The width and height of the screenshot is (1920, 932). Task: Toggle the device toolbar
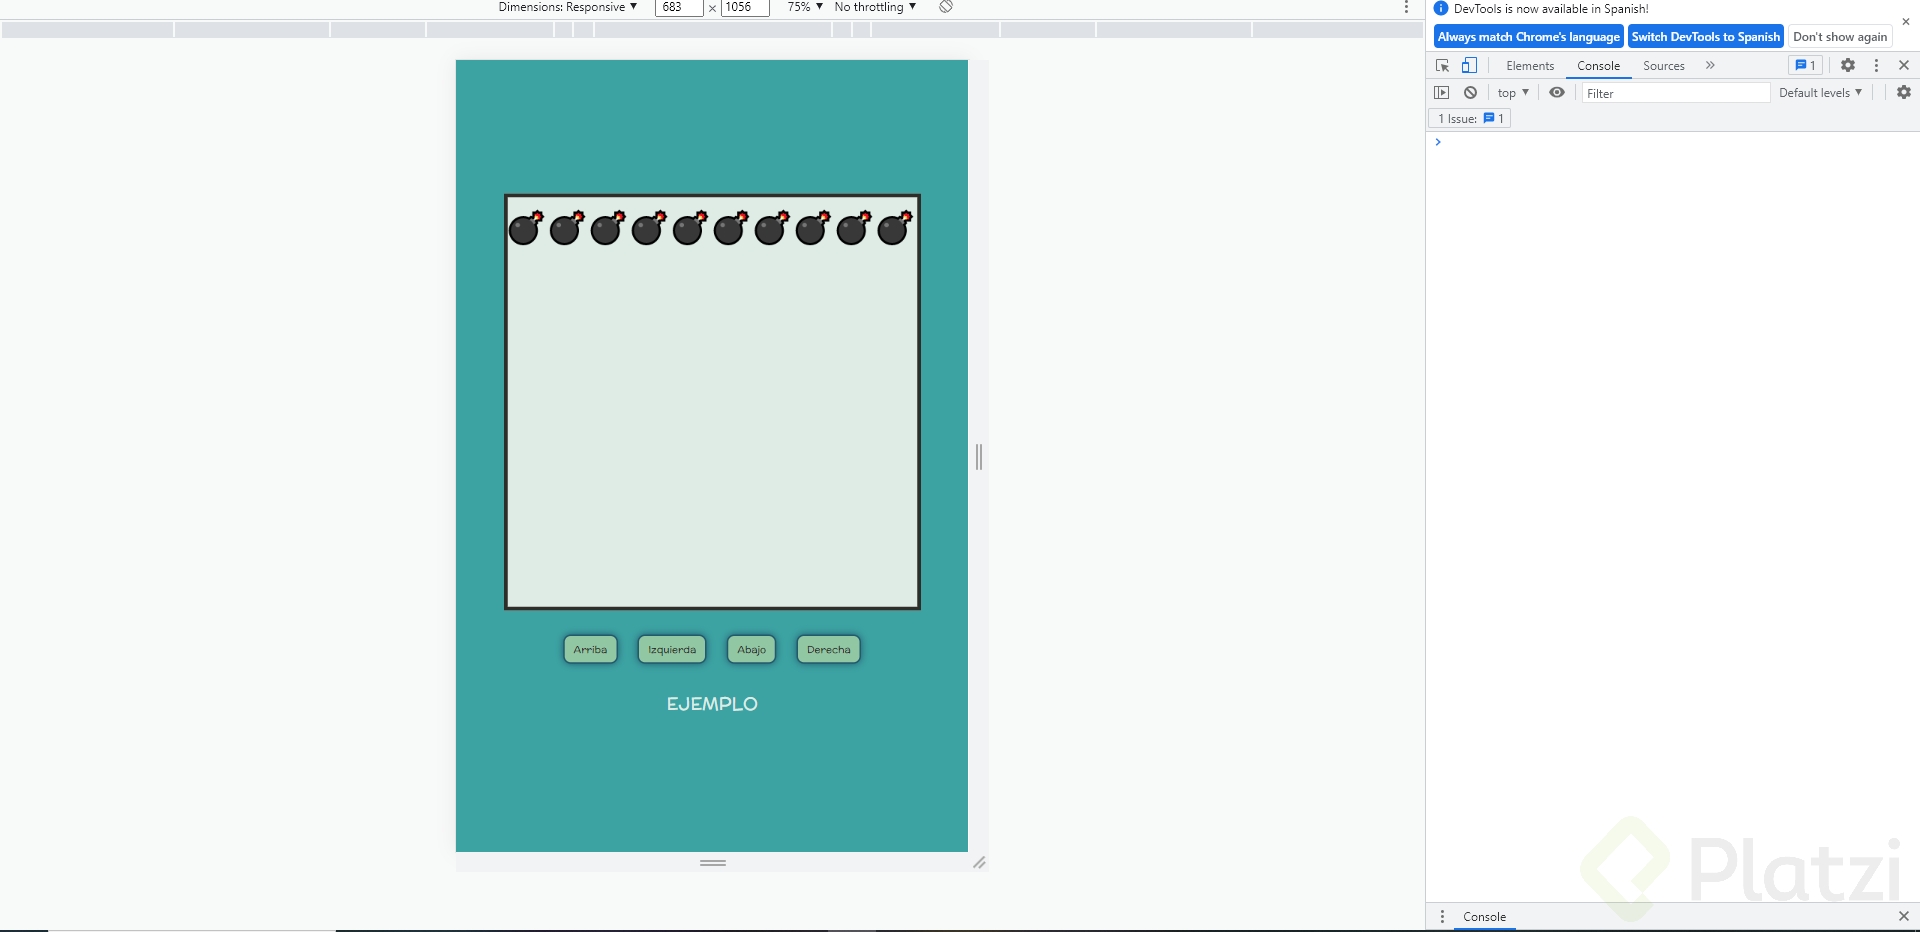click(1469, 65)
